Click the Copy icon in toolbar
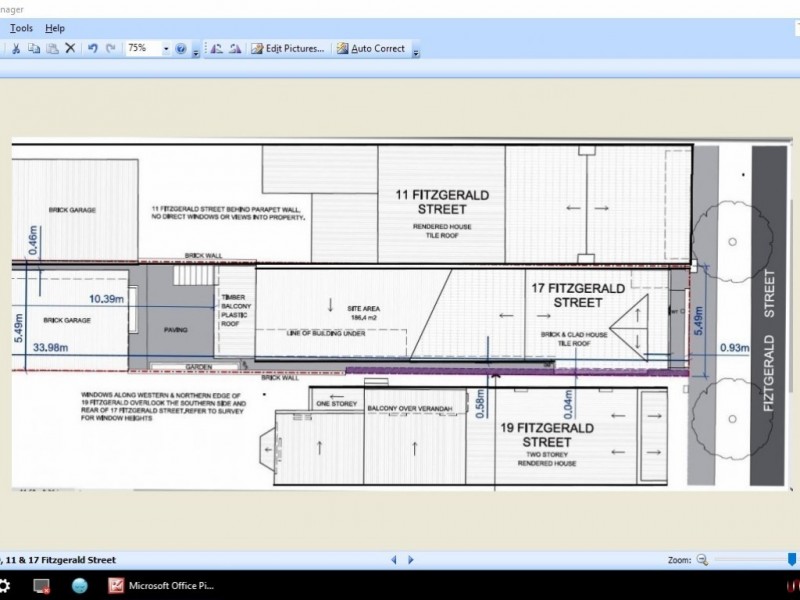This screenshot has width=800, height=600. pos(34,48)
